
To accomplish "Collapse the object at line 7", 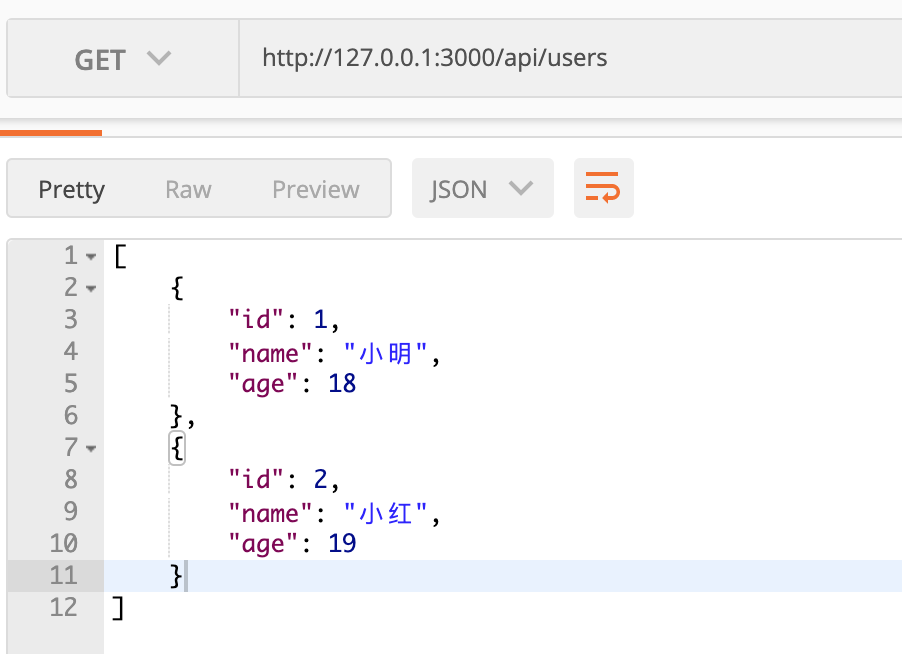I will pos(91,448).
